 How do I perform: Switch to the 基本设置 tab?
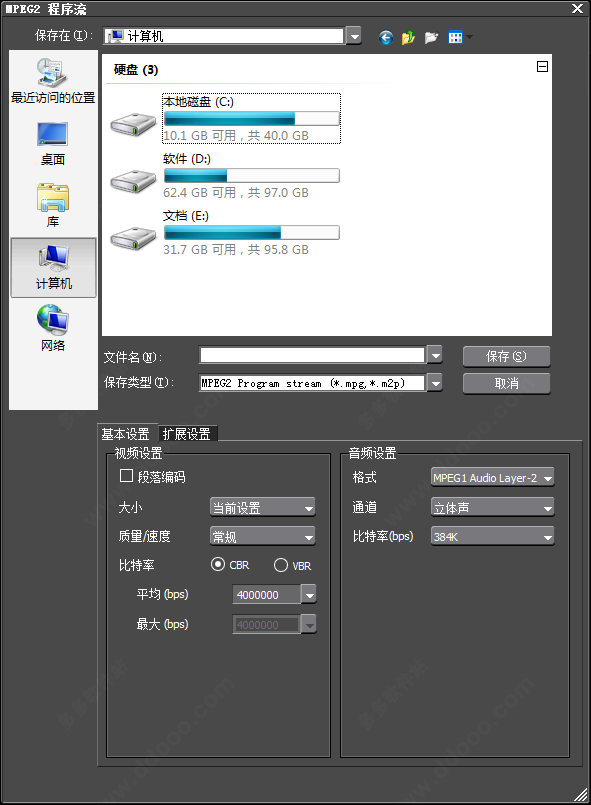126,434
